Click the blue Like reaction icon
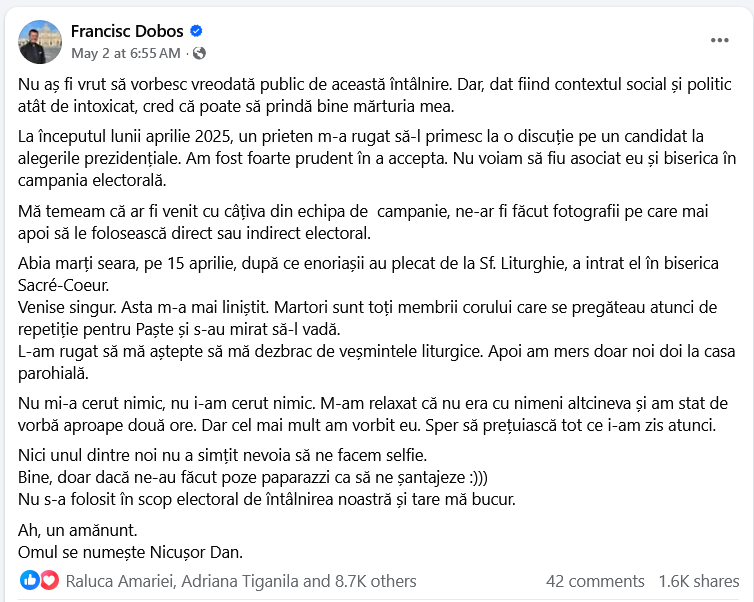 coord(29,581)
